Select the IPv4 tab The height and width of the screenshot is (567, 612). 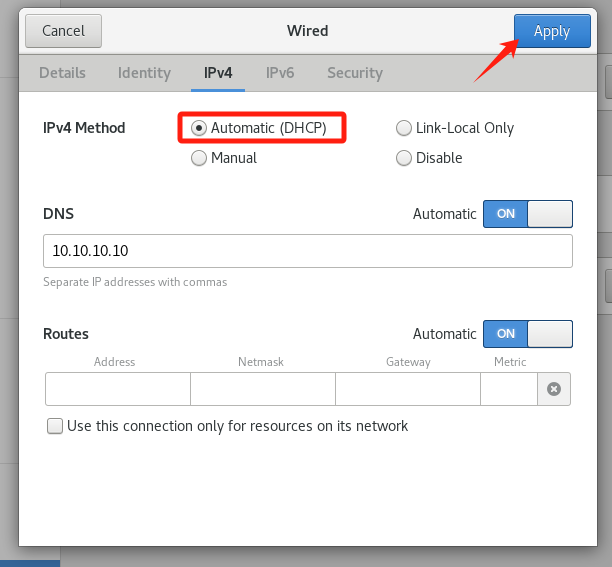point(218,73)
